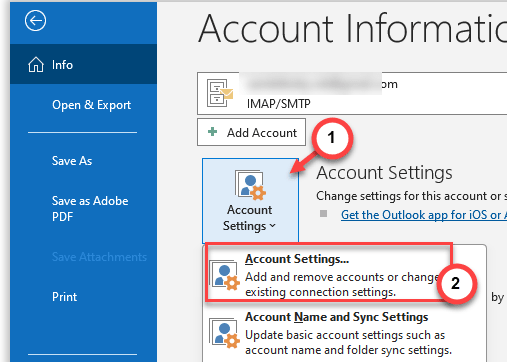This screenshot has width=507, height=362.
Task: Open the Info tab
Action: (x=83, y=64)
